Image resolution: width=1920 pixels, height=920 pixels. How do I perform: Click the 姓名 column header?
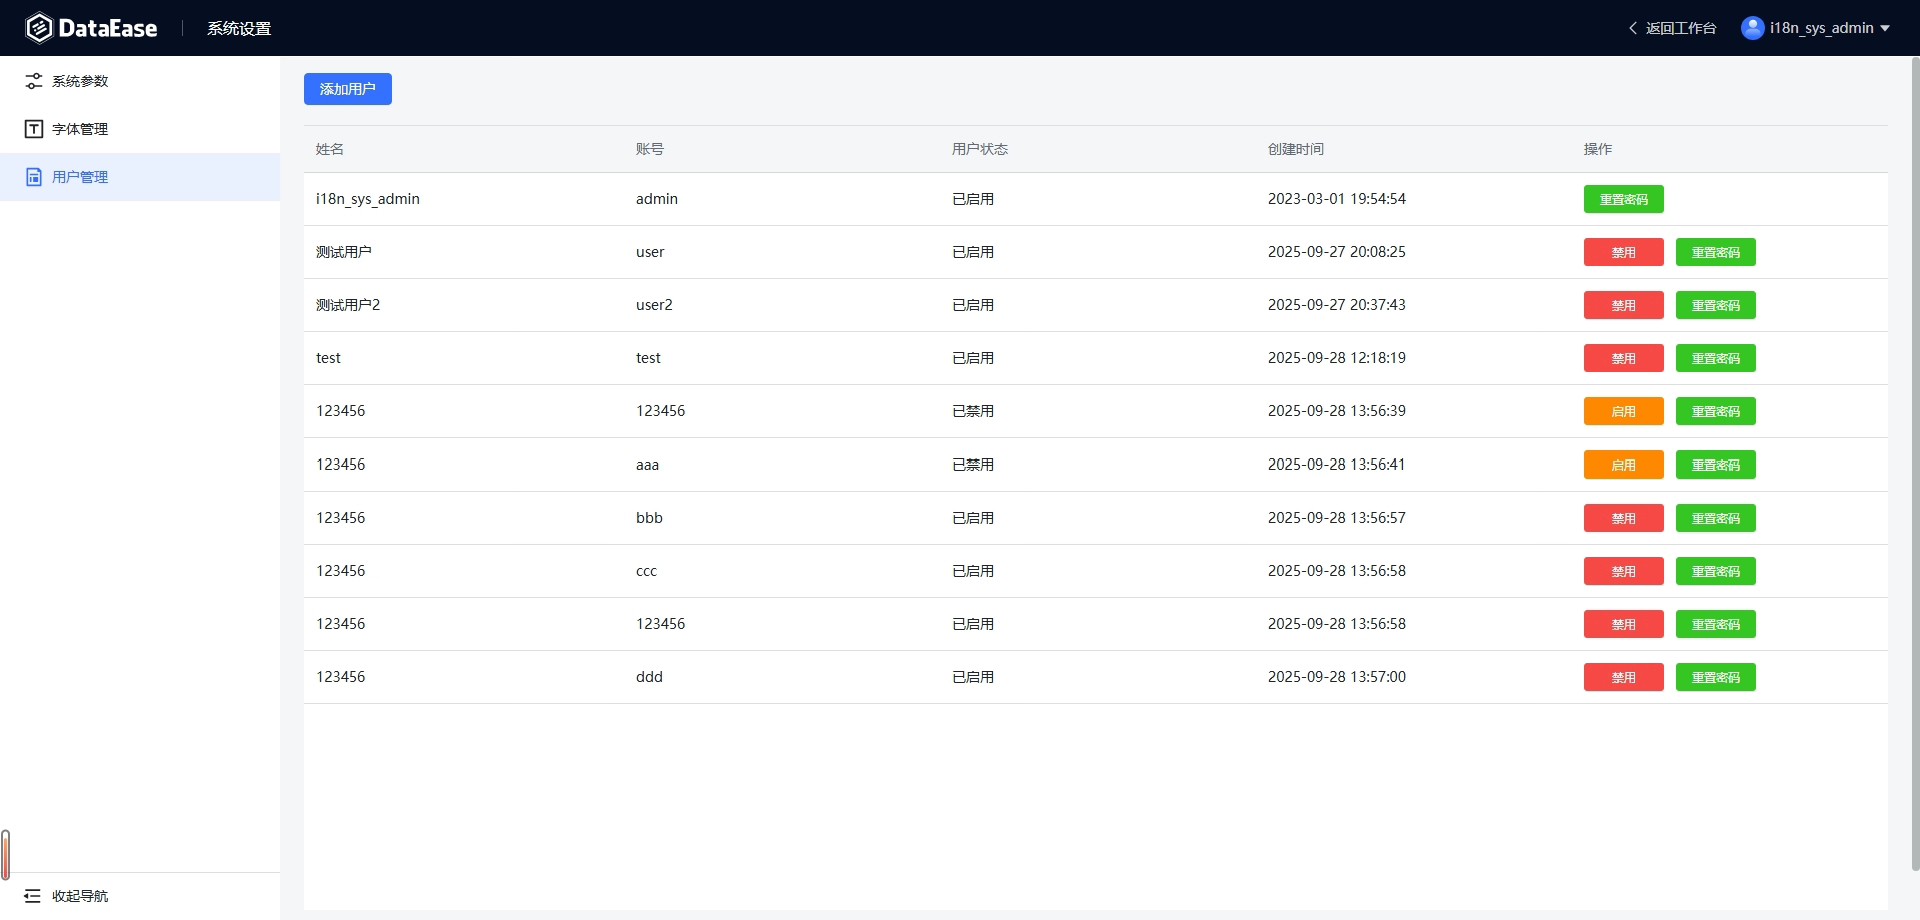coord(330,149)
